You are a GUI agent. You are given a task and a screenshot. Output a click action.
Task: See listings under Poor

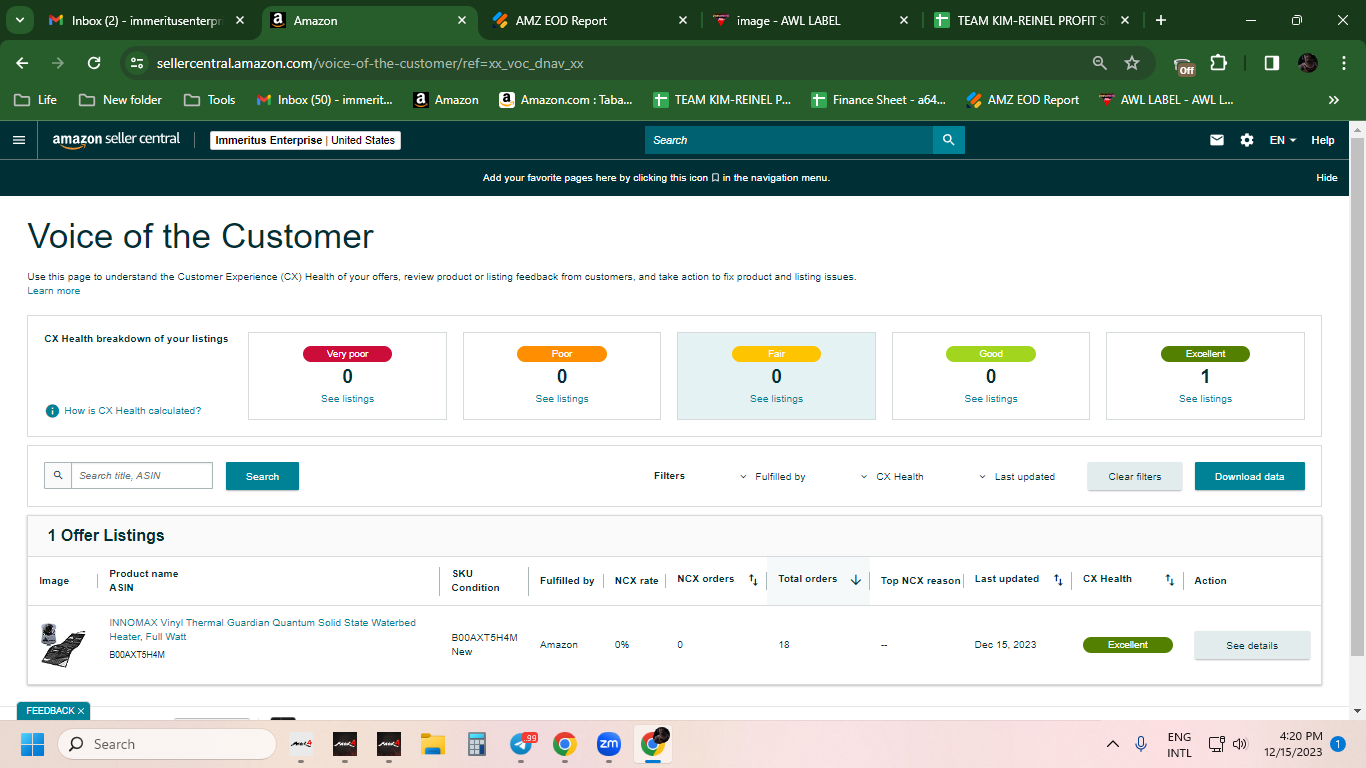(x=562, y=399)
